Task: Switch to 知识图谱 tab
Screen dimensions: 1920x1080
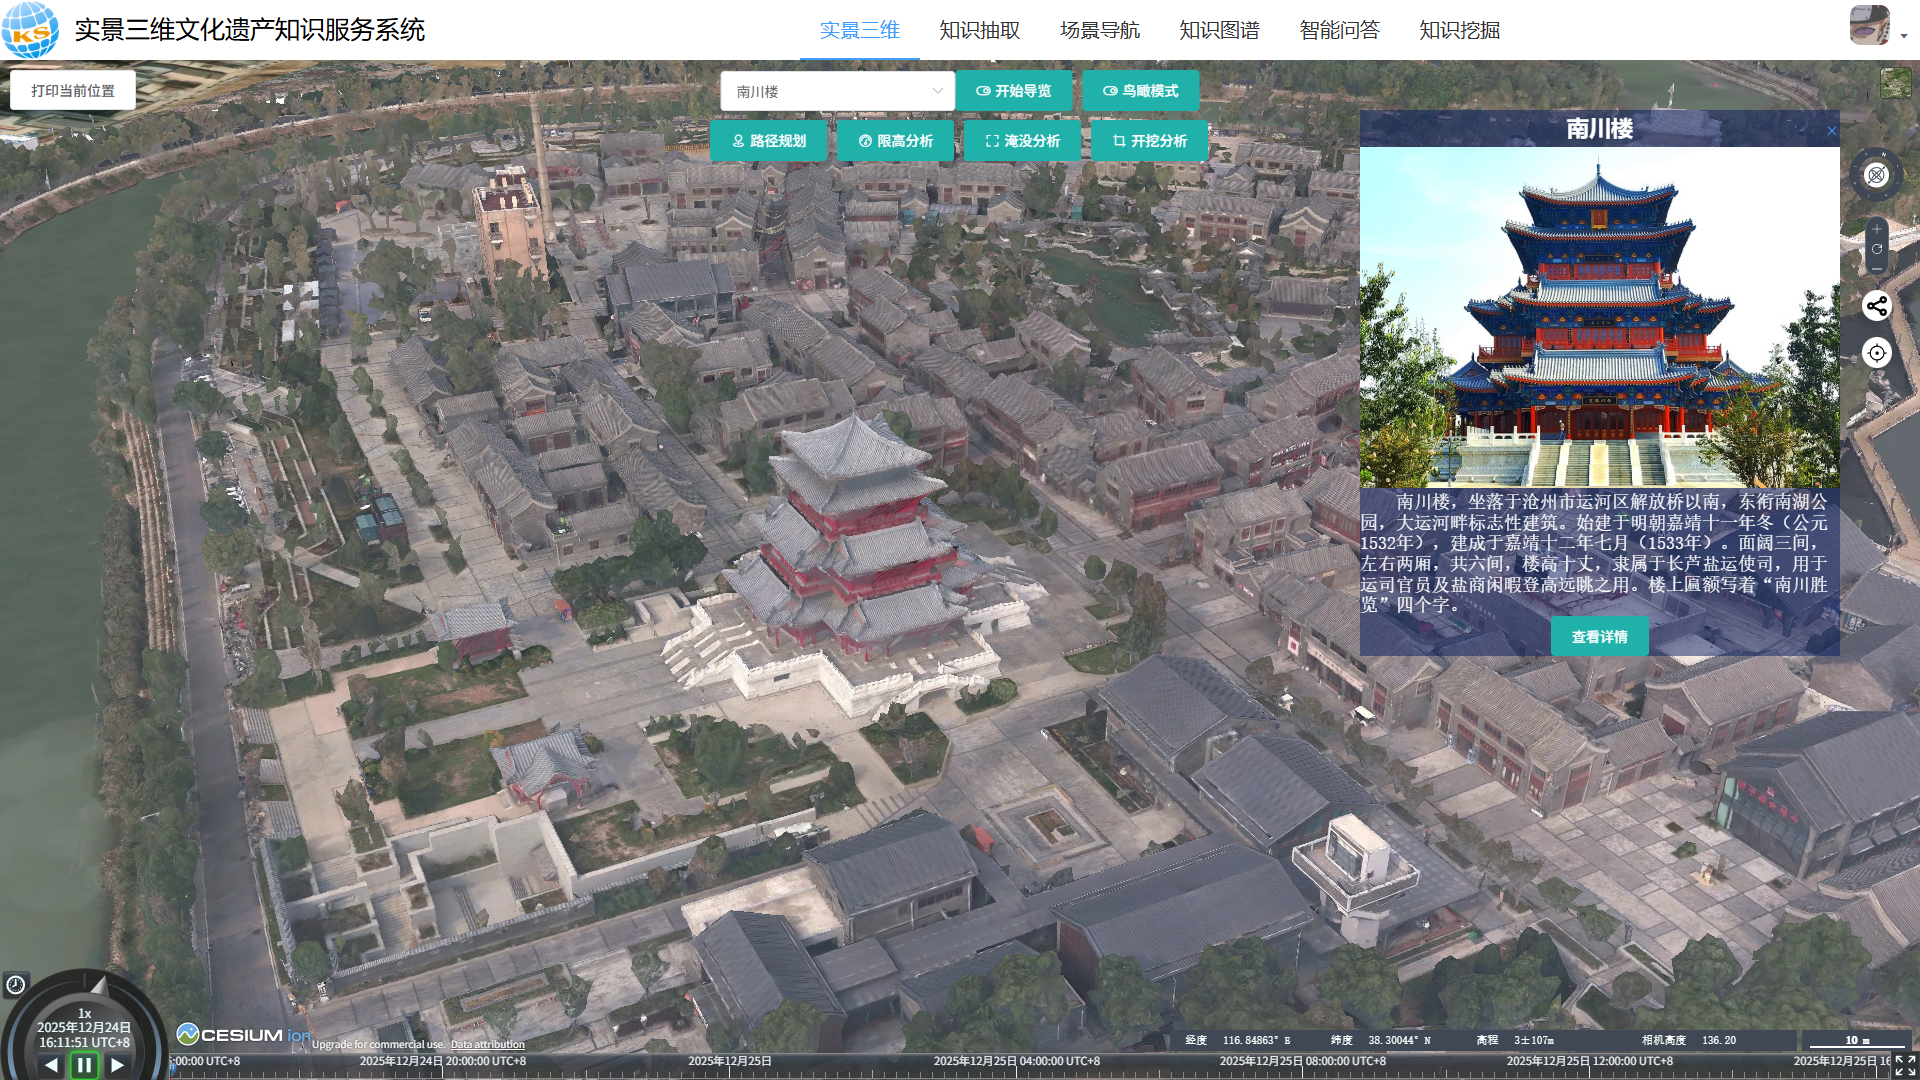Action: (x=1219, y=30)
